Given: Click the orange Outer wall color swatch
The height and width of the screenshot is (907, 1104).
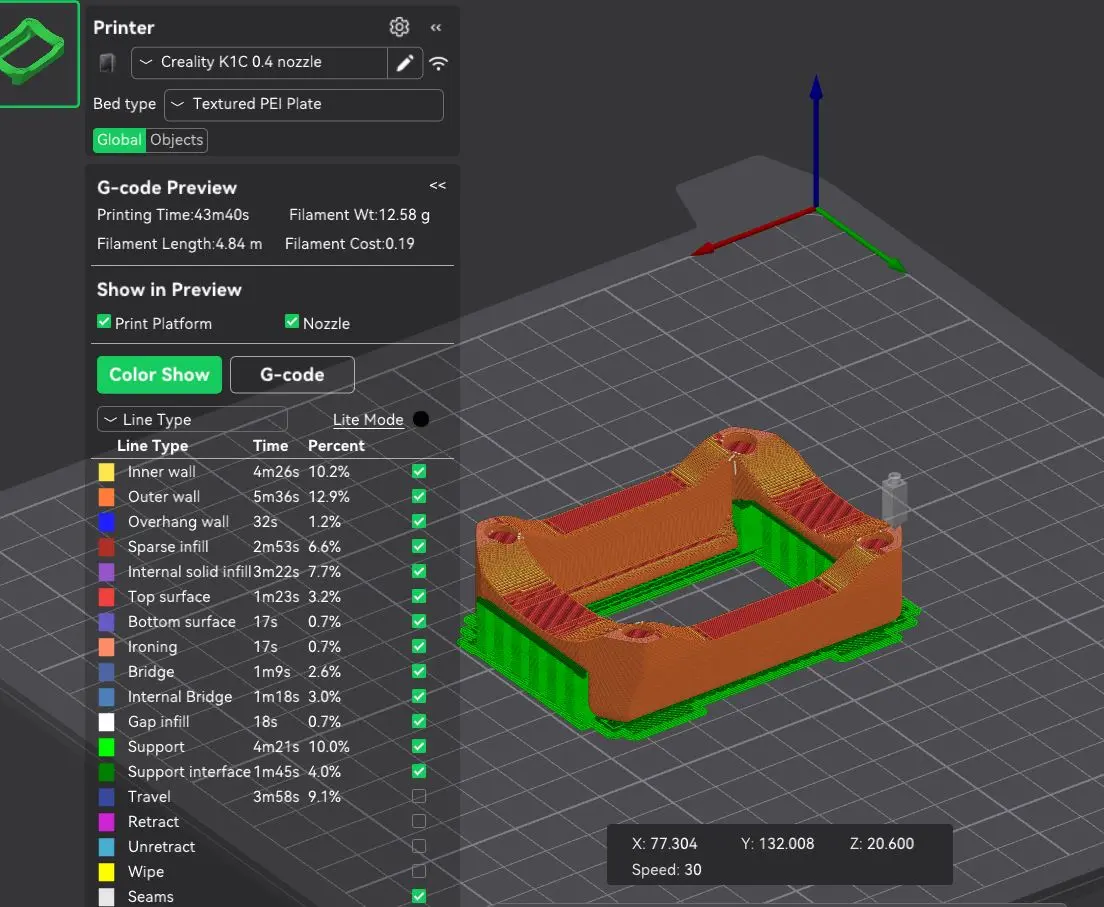Looking at the screenshot, I should click(106, 496).
